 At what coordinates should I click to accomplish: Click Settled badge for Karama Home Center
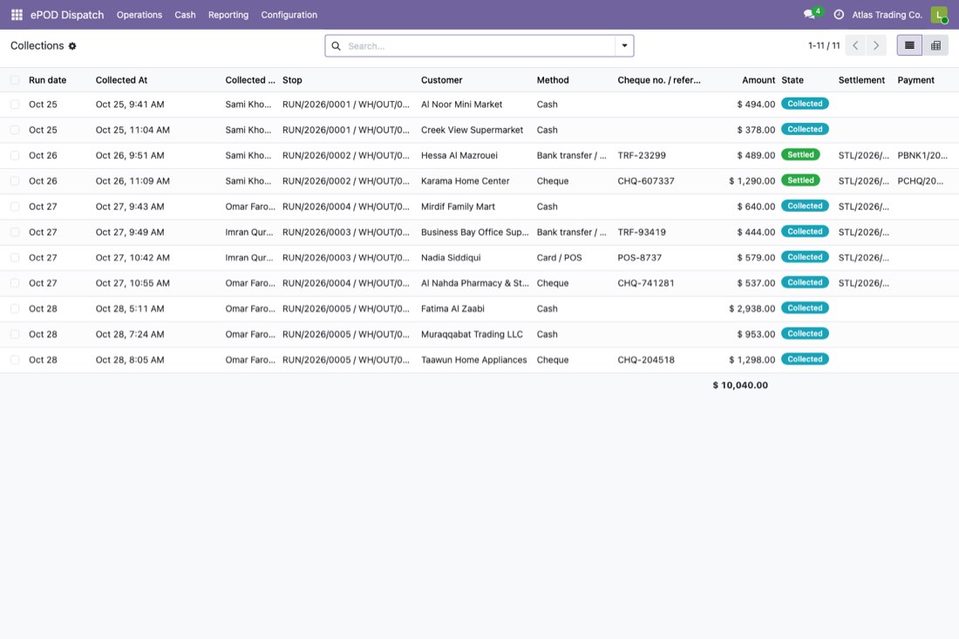(x=801, y=180)
